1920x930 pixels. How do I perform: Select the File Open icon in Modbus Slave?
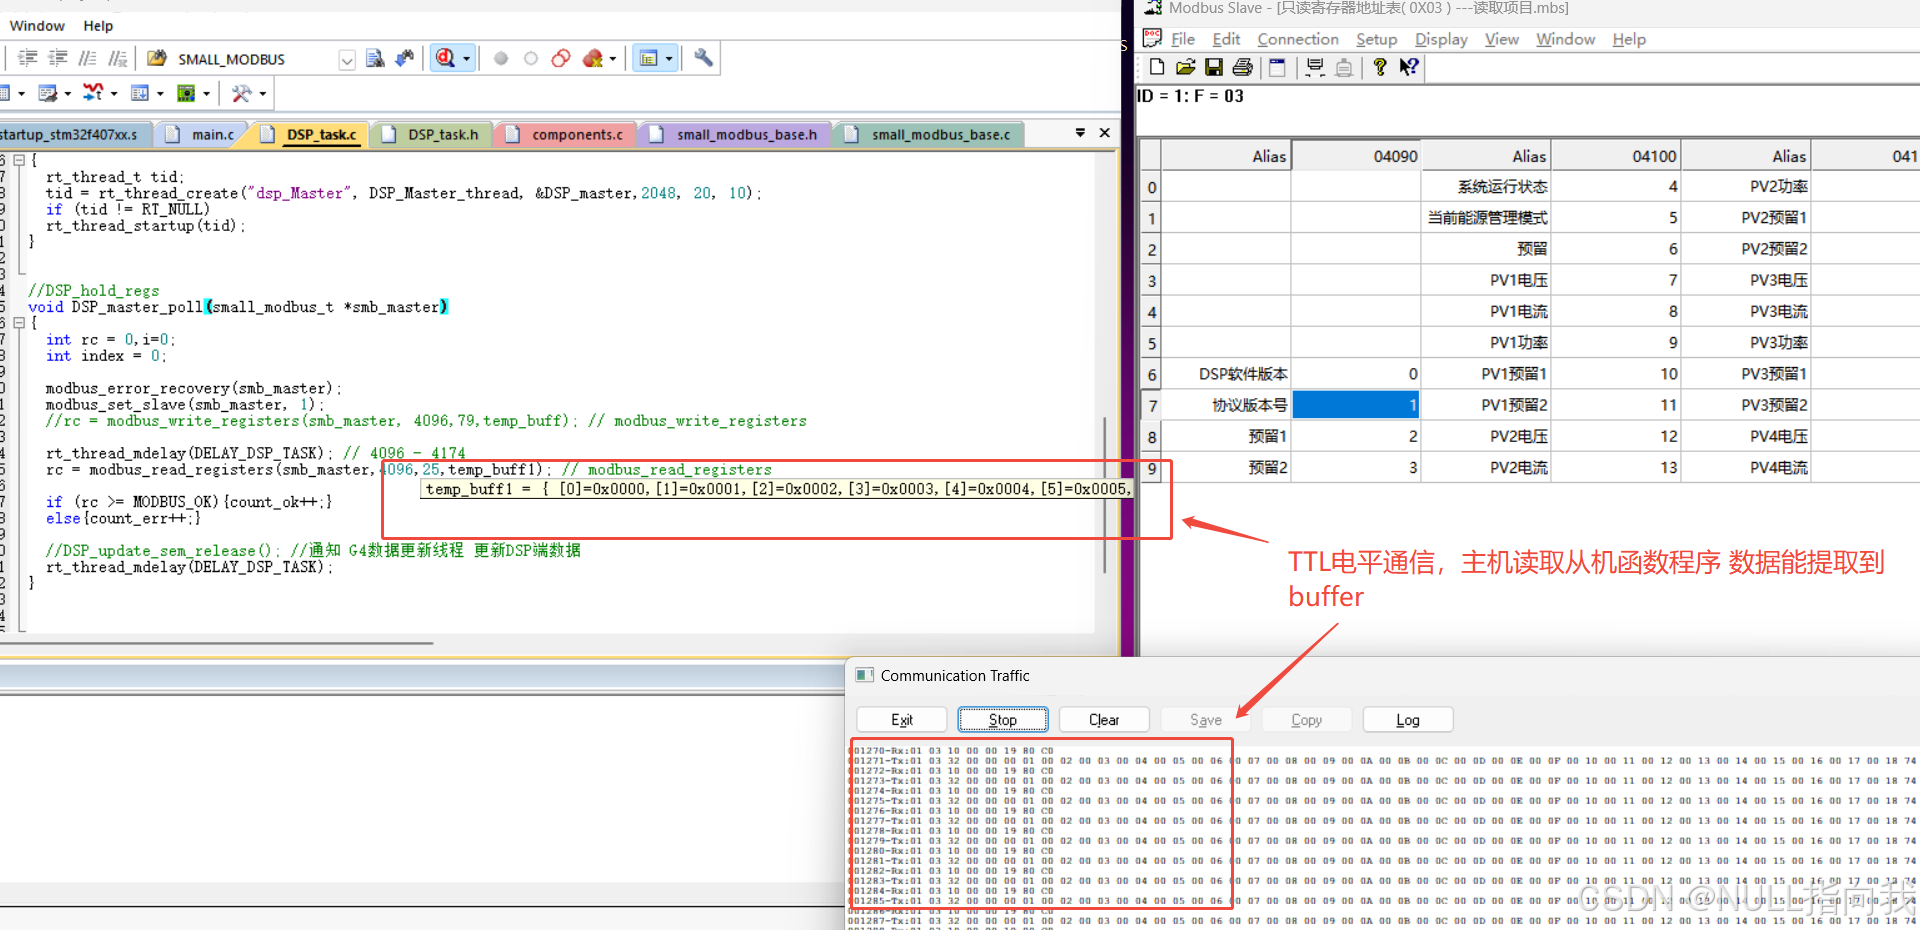click(1186, 66)
